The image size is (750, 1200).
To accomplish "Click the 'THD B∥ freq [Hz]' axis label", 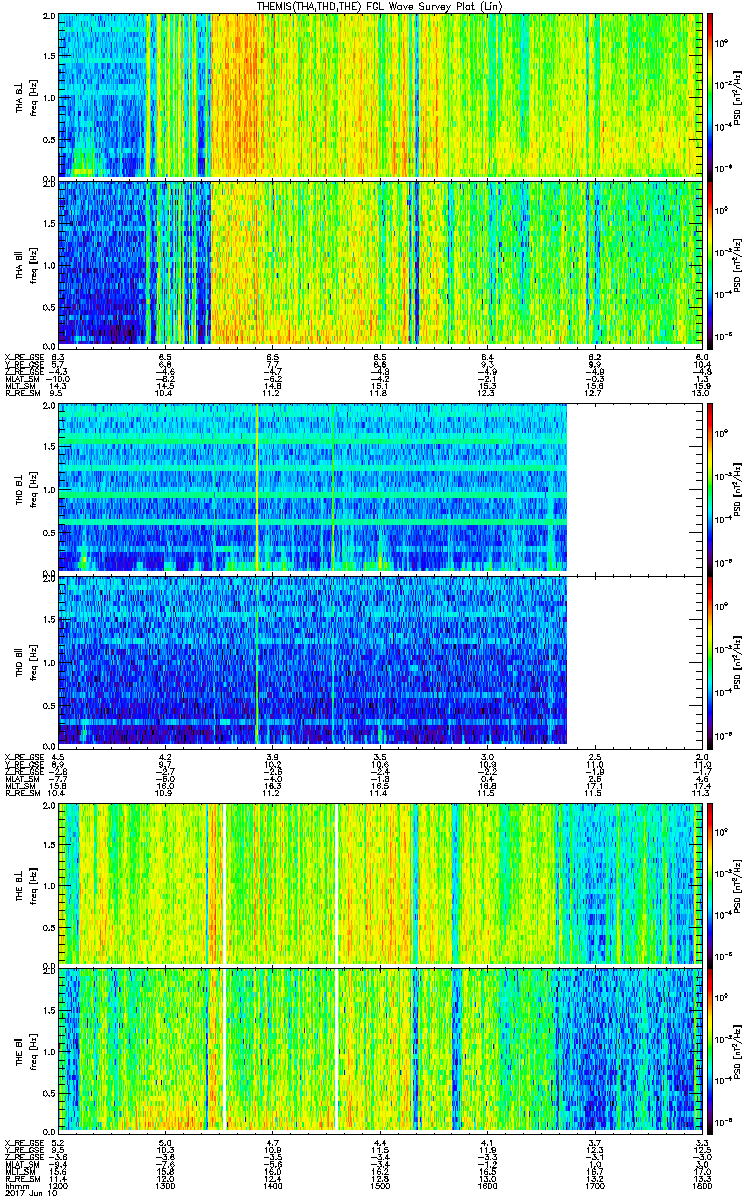I will pyautogui.click(x=25, y=660).
